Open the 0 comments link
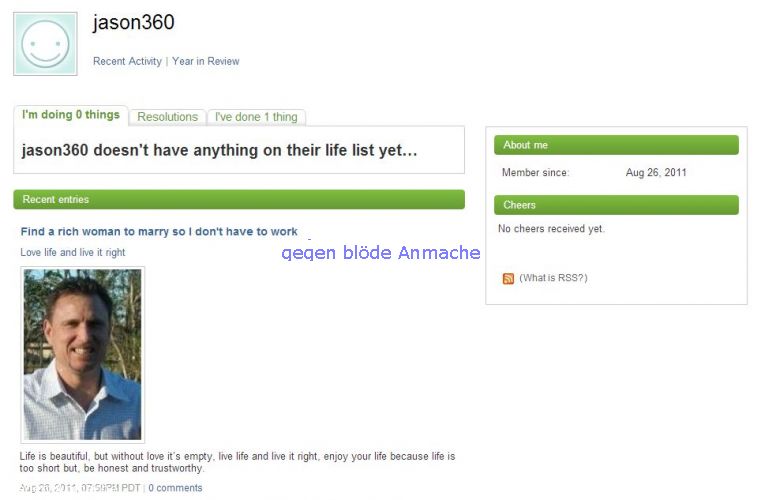Screen dimensions: 776x500 (x=175, y=488)
